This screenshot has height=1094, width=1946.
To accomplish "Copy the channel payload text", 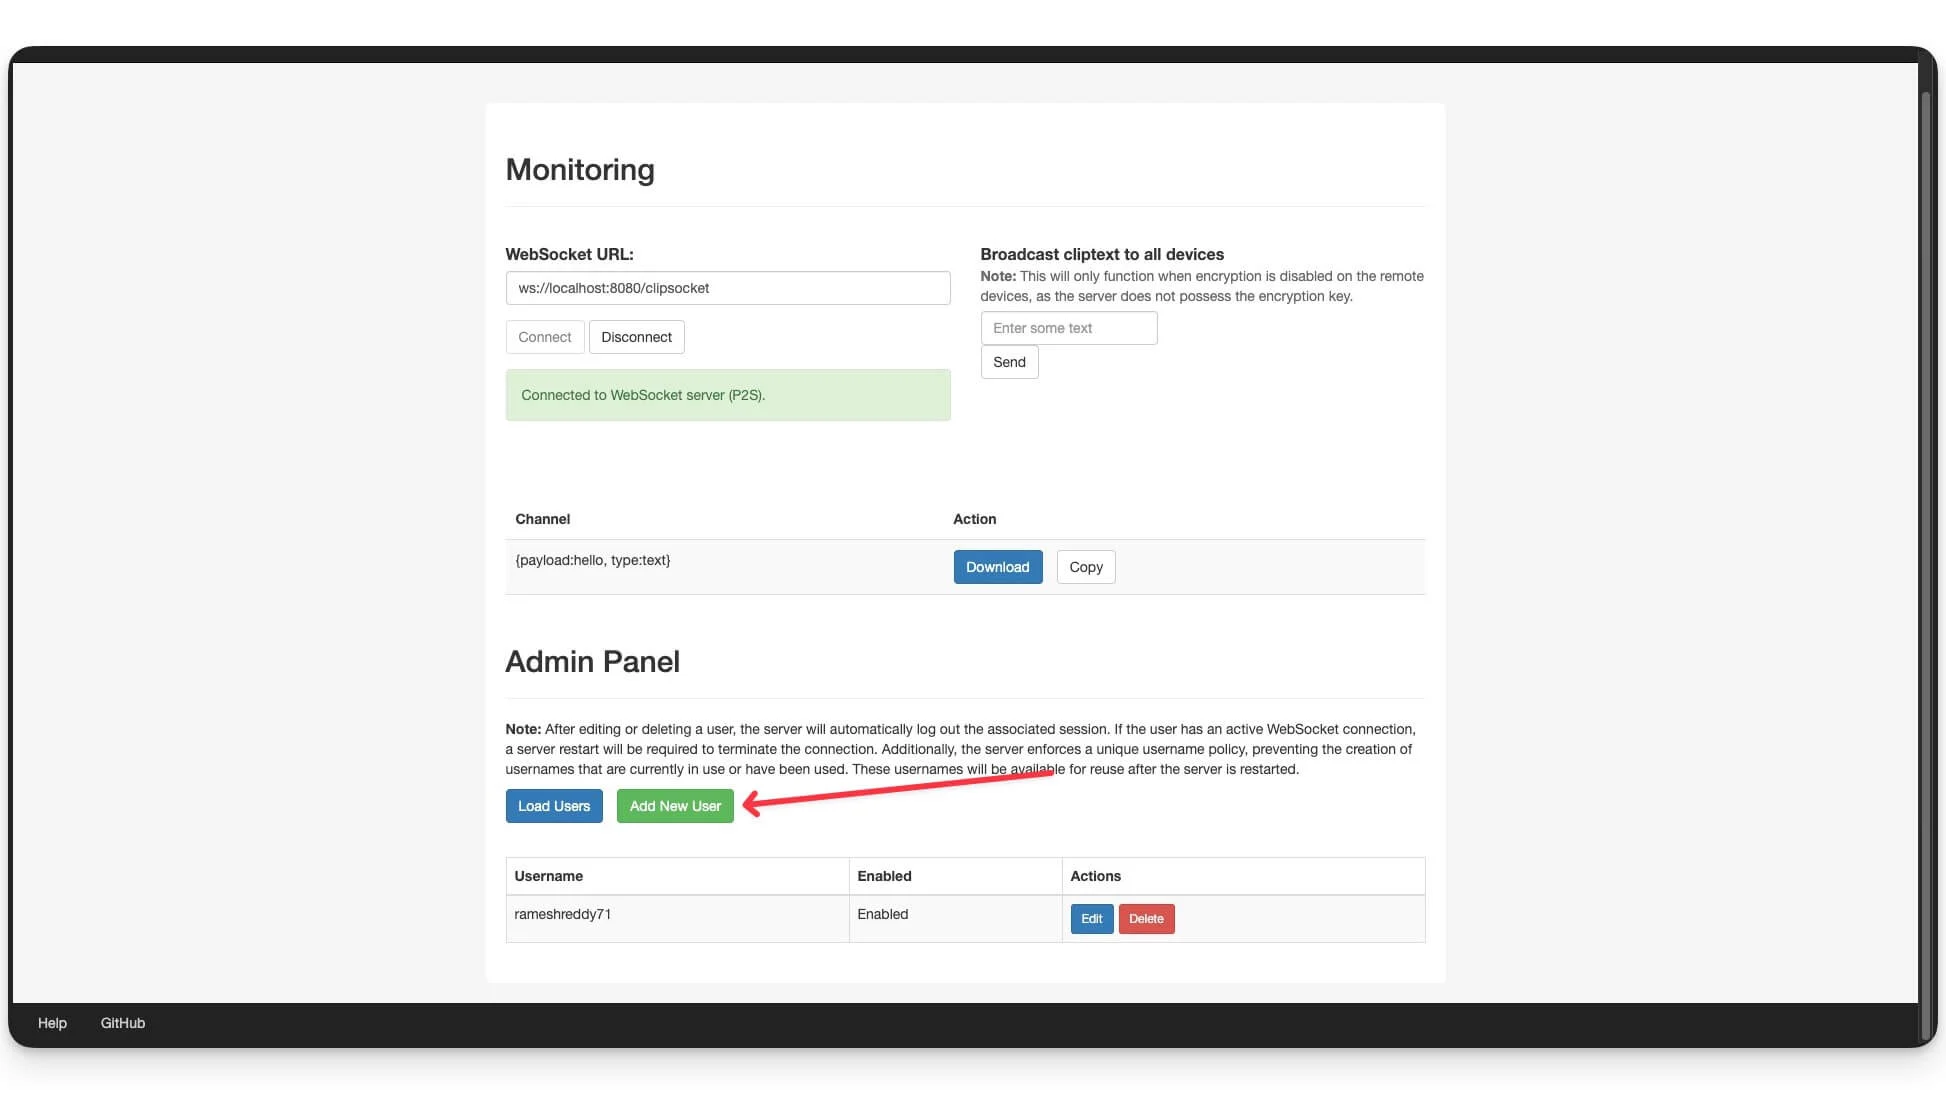I will [x=1085, y=567].
